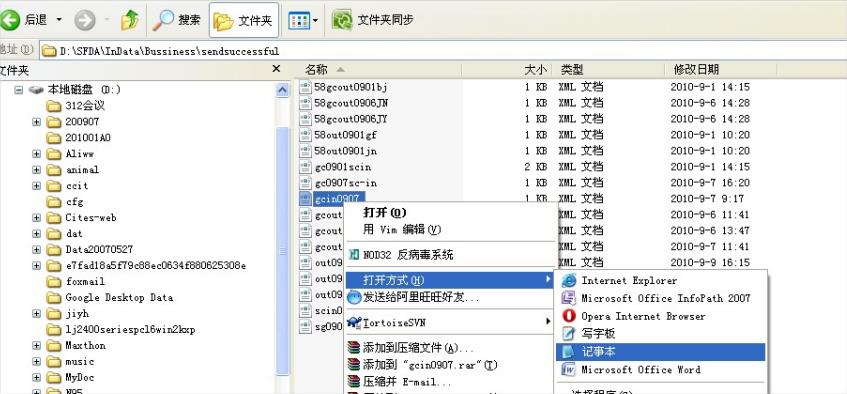Click the highlighted gcin0907 file name

(x=339, y=198)
